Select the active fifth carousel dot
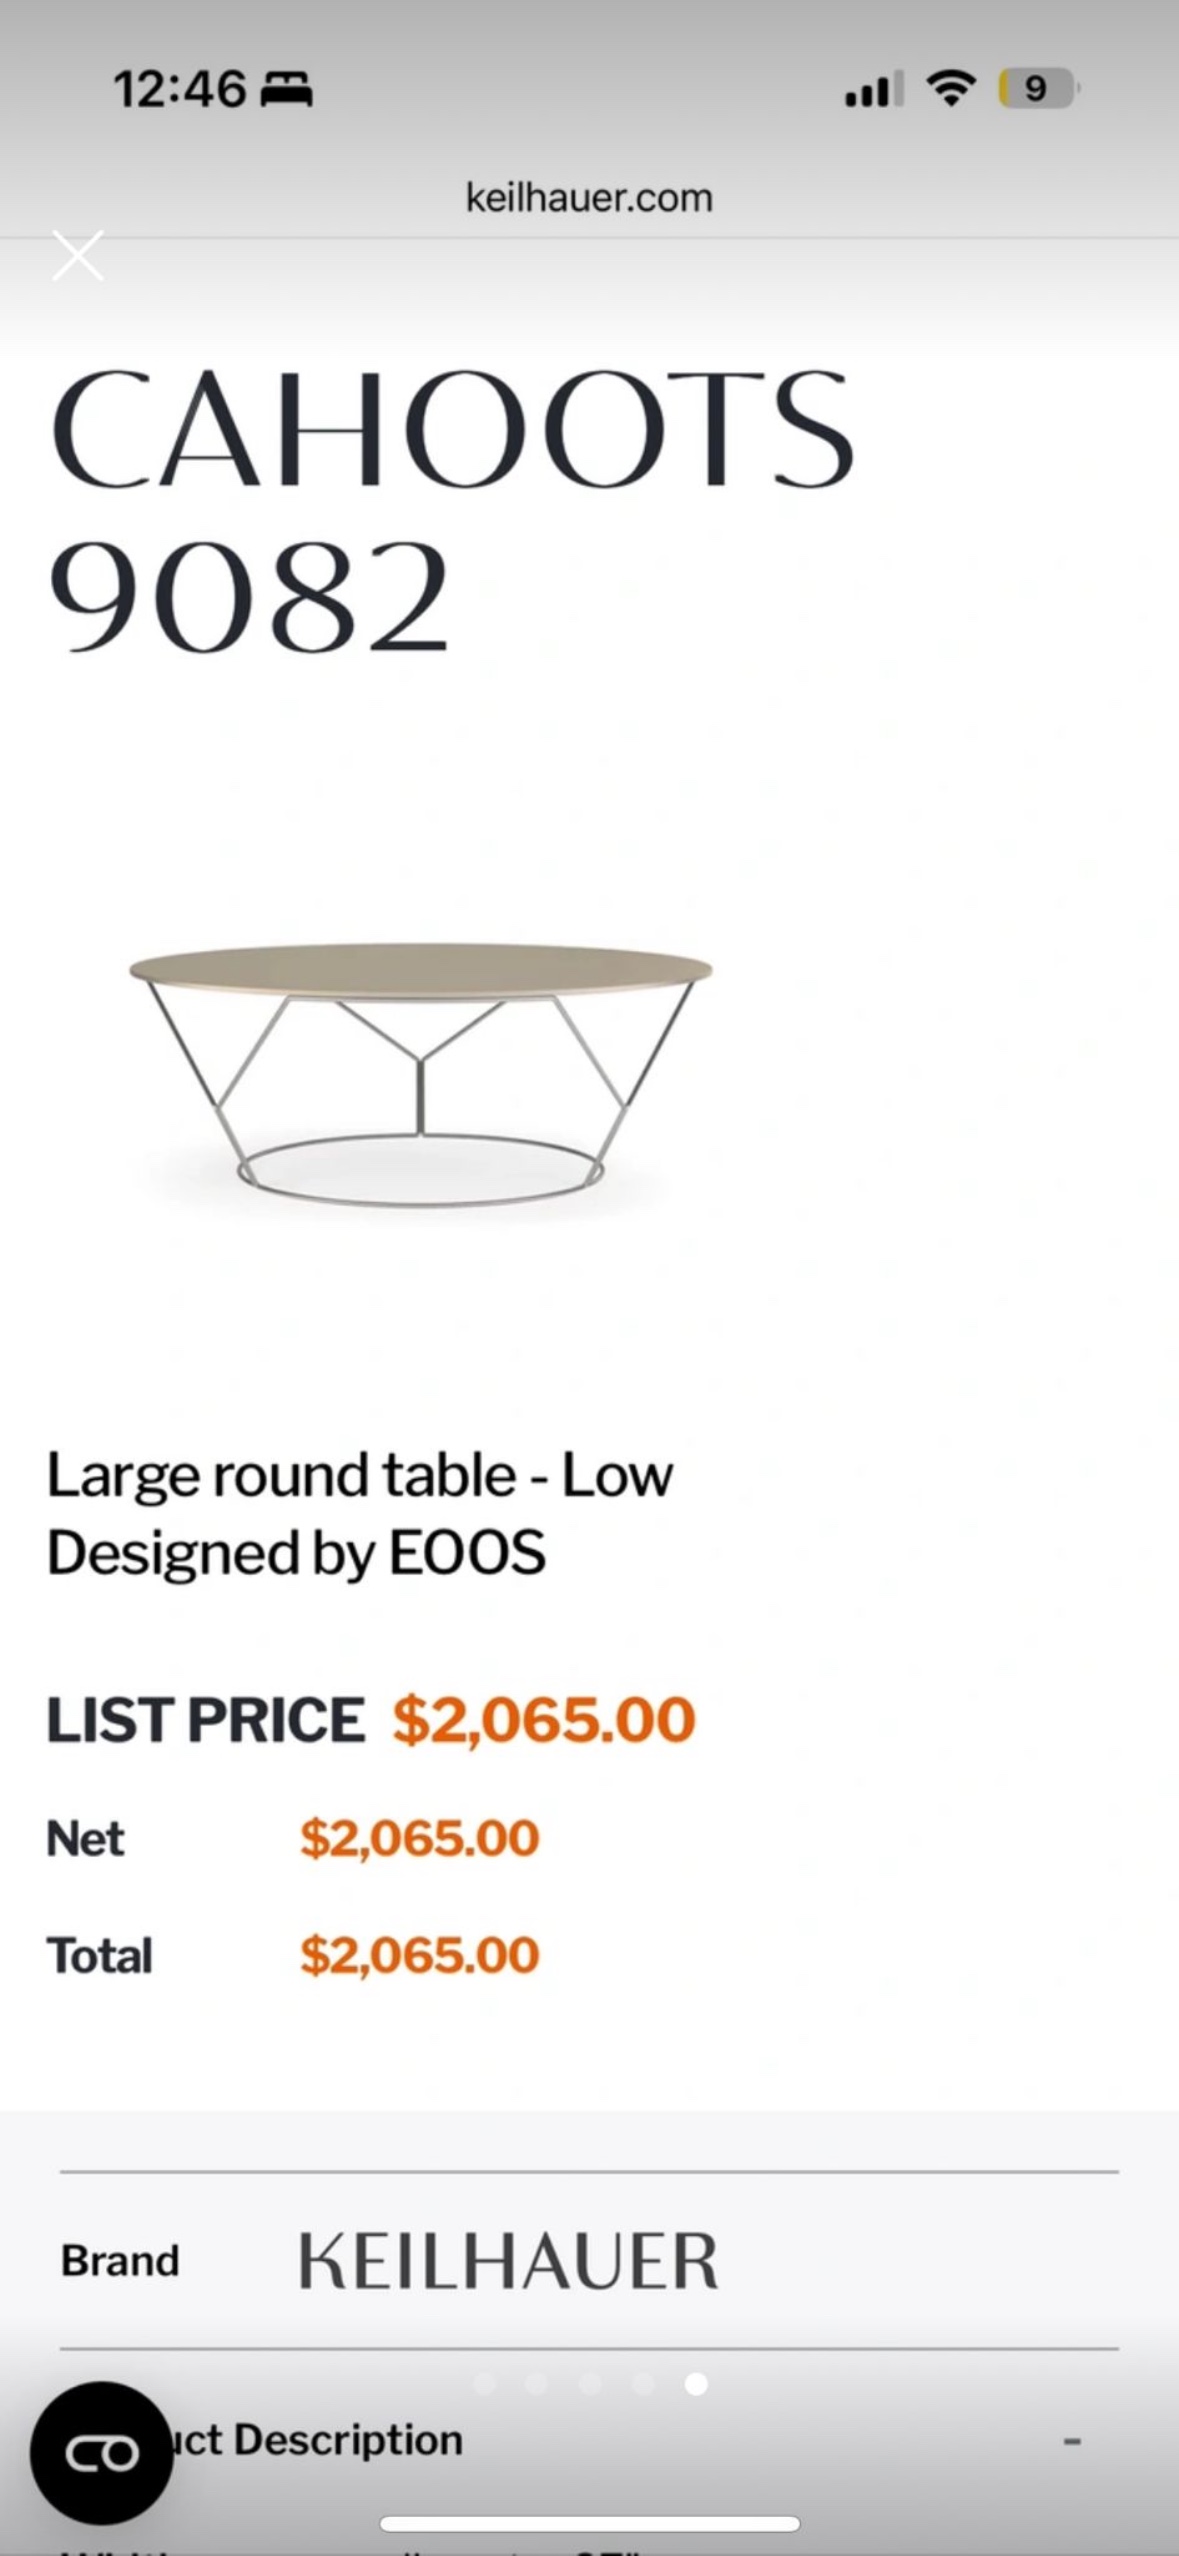The width and height of the screenshot is (1179, 2556). click(x=696, y=2384)
